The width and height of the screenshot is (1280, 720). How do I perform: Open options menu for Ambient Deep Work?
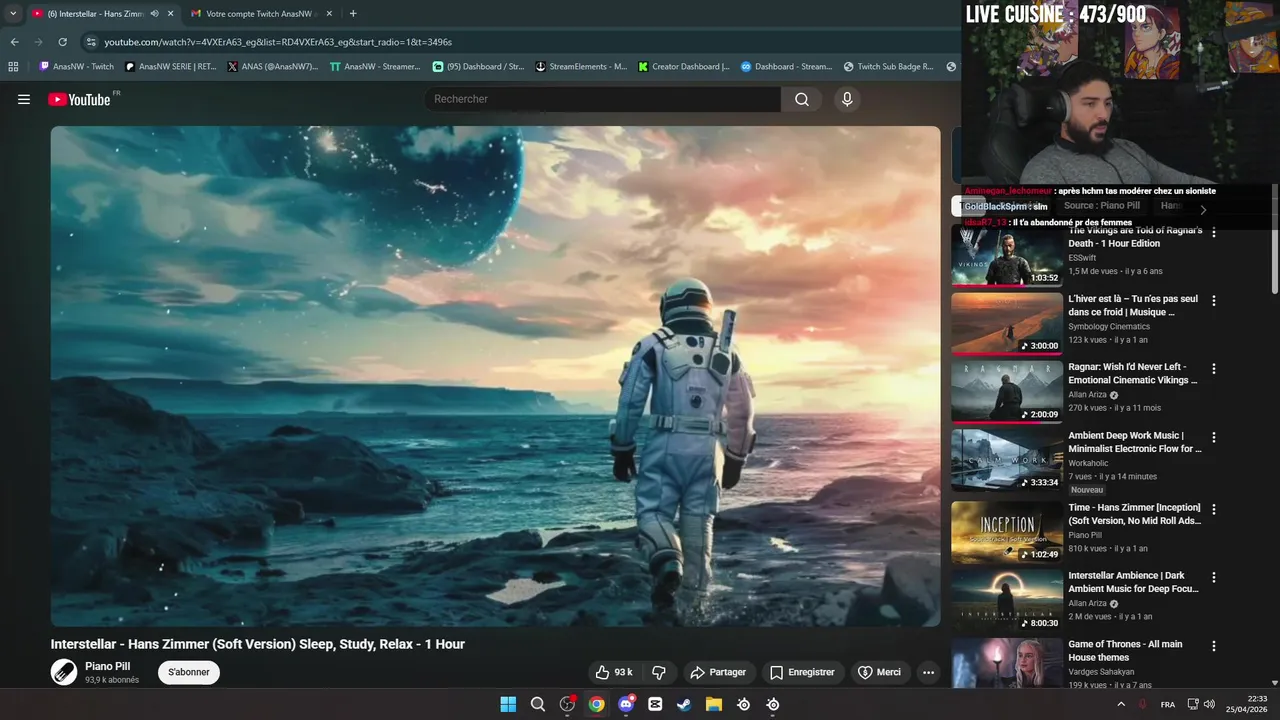click(x=1214, y=437)
